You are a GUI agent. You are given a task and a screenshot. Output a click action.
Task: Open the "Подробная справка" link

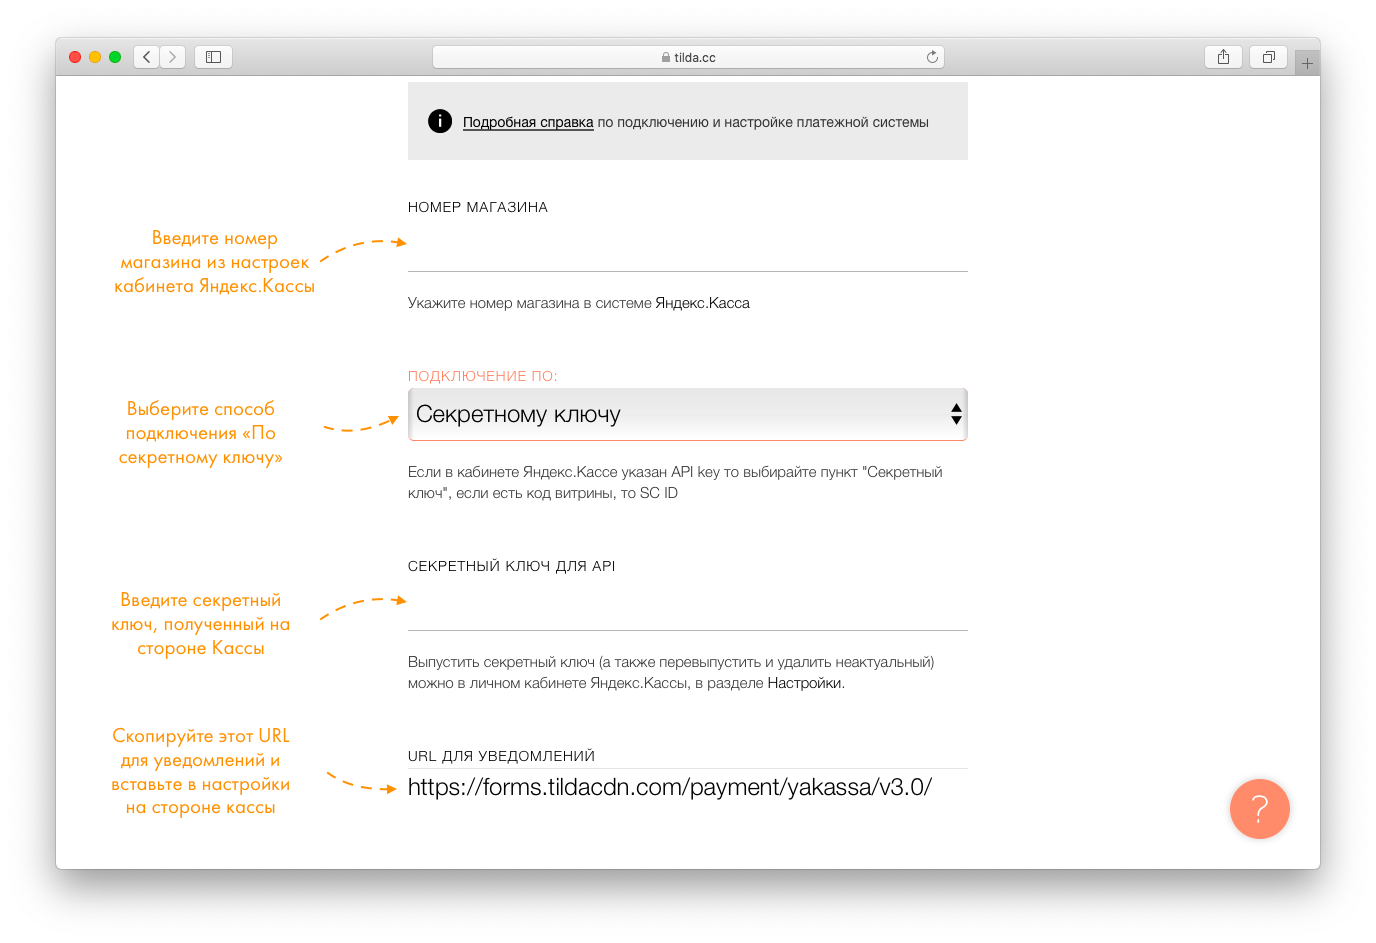click(x=528, y=122)
